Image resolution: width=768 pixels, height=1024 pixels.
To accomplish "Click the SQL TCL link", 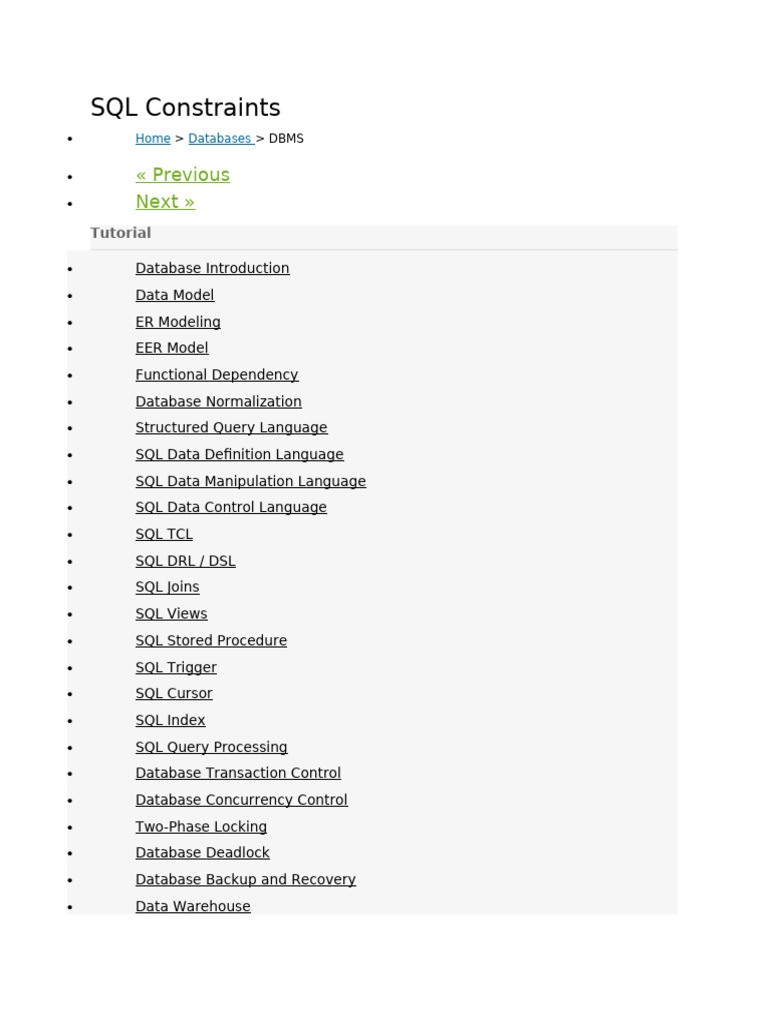I will pos(164,534).
